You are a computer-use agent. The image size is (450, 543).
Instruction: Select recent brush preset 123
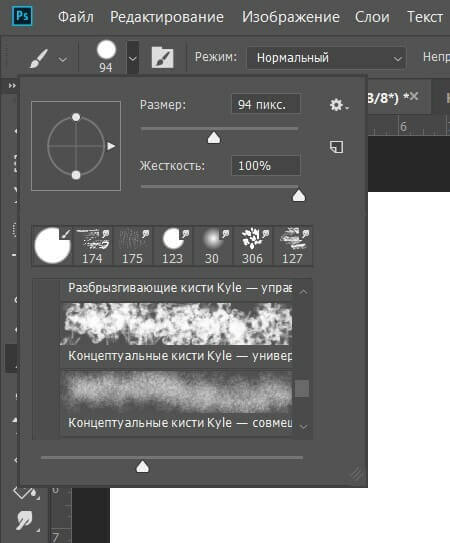[x=173, y=246]
